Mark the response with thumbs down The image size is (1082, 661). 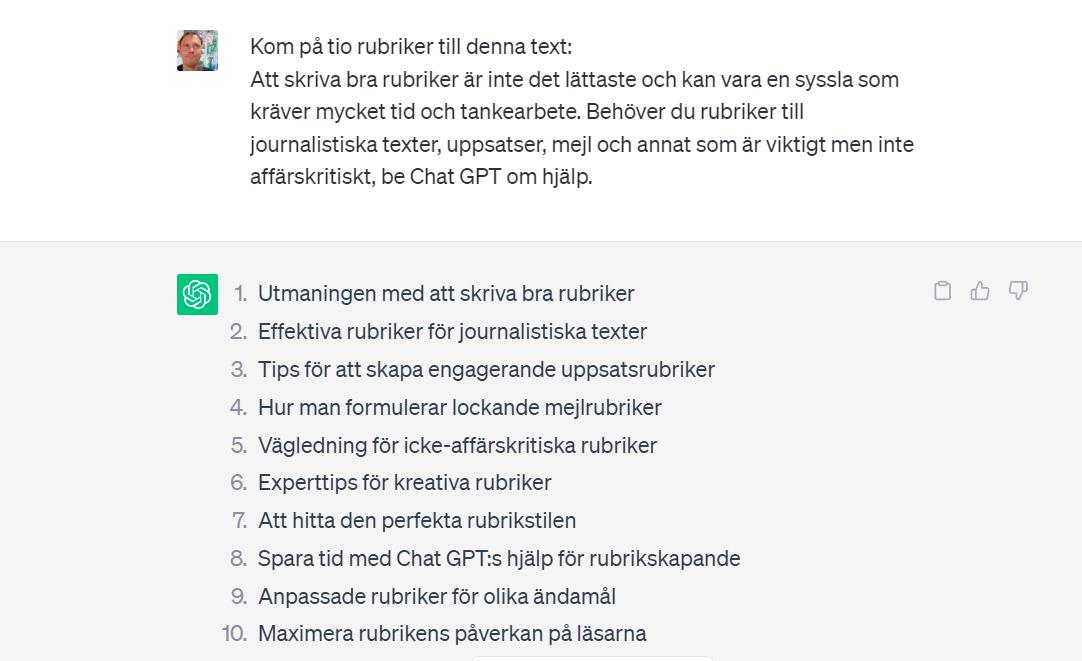[1019, 290]
